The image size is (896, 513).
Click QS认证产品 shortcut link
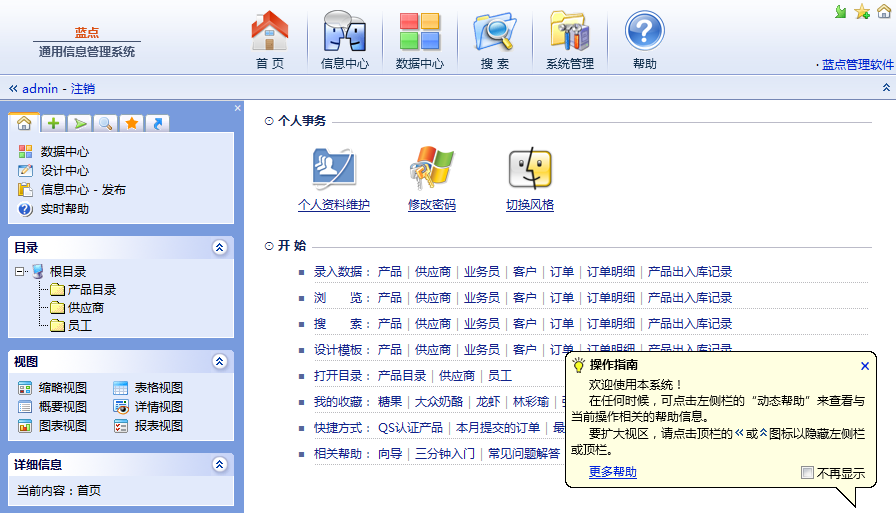(x=410, y=427)
